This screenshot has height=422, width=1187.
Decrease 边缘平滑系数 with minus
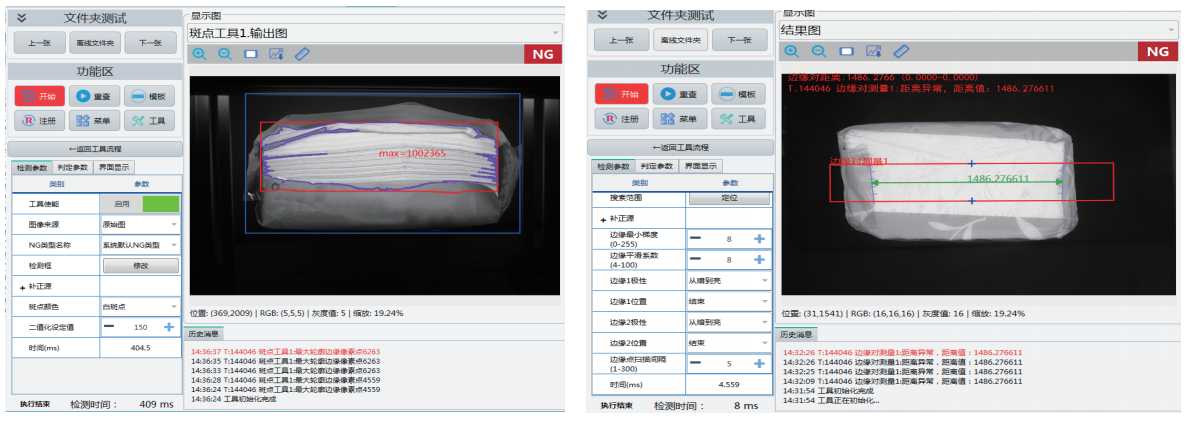[x=695, y=260]
